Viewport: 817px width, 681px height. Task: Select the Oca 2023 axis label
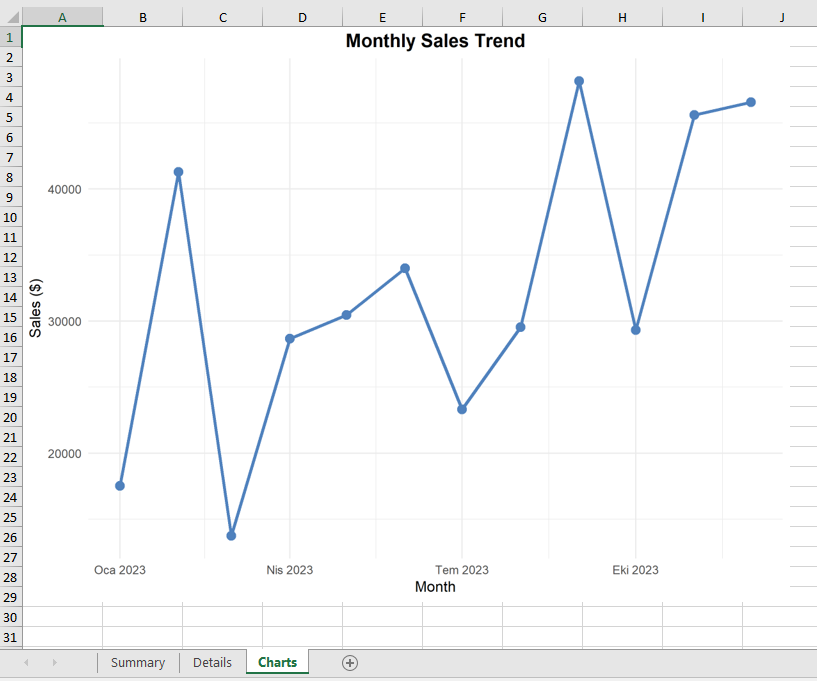click(x=120, y=570)
